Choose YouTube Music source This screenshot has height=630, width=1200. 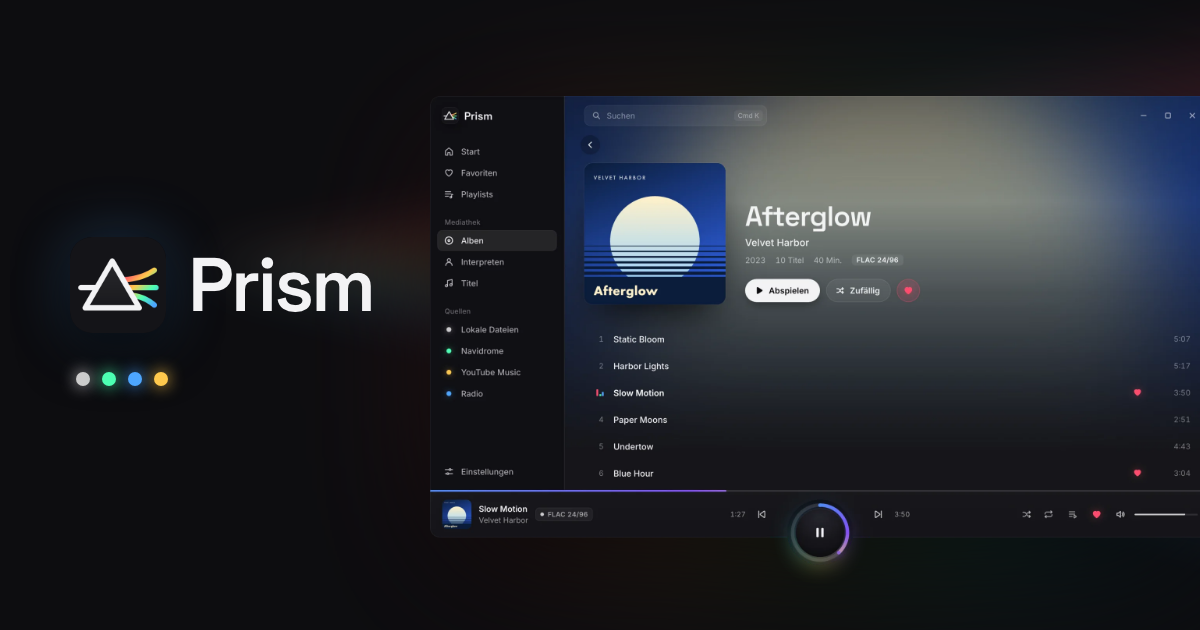497,372
